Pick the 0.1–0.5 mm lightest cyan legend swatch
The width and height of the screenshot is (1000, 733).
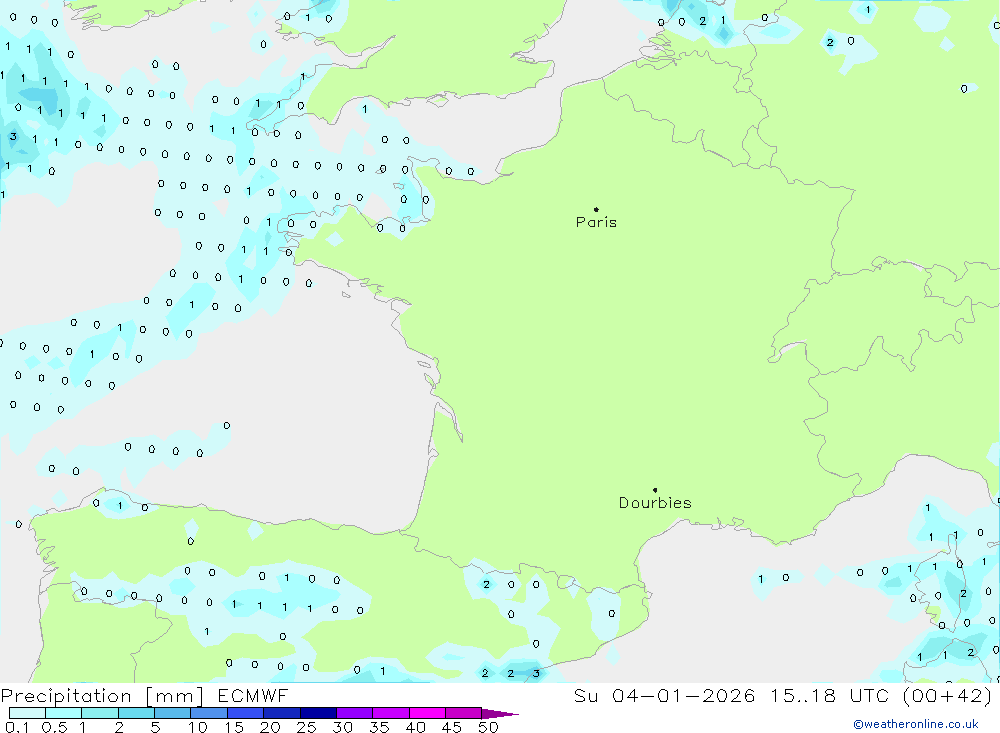(27, 713)
